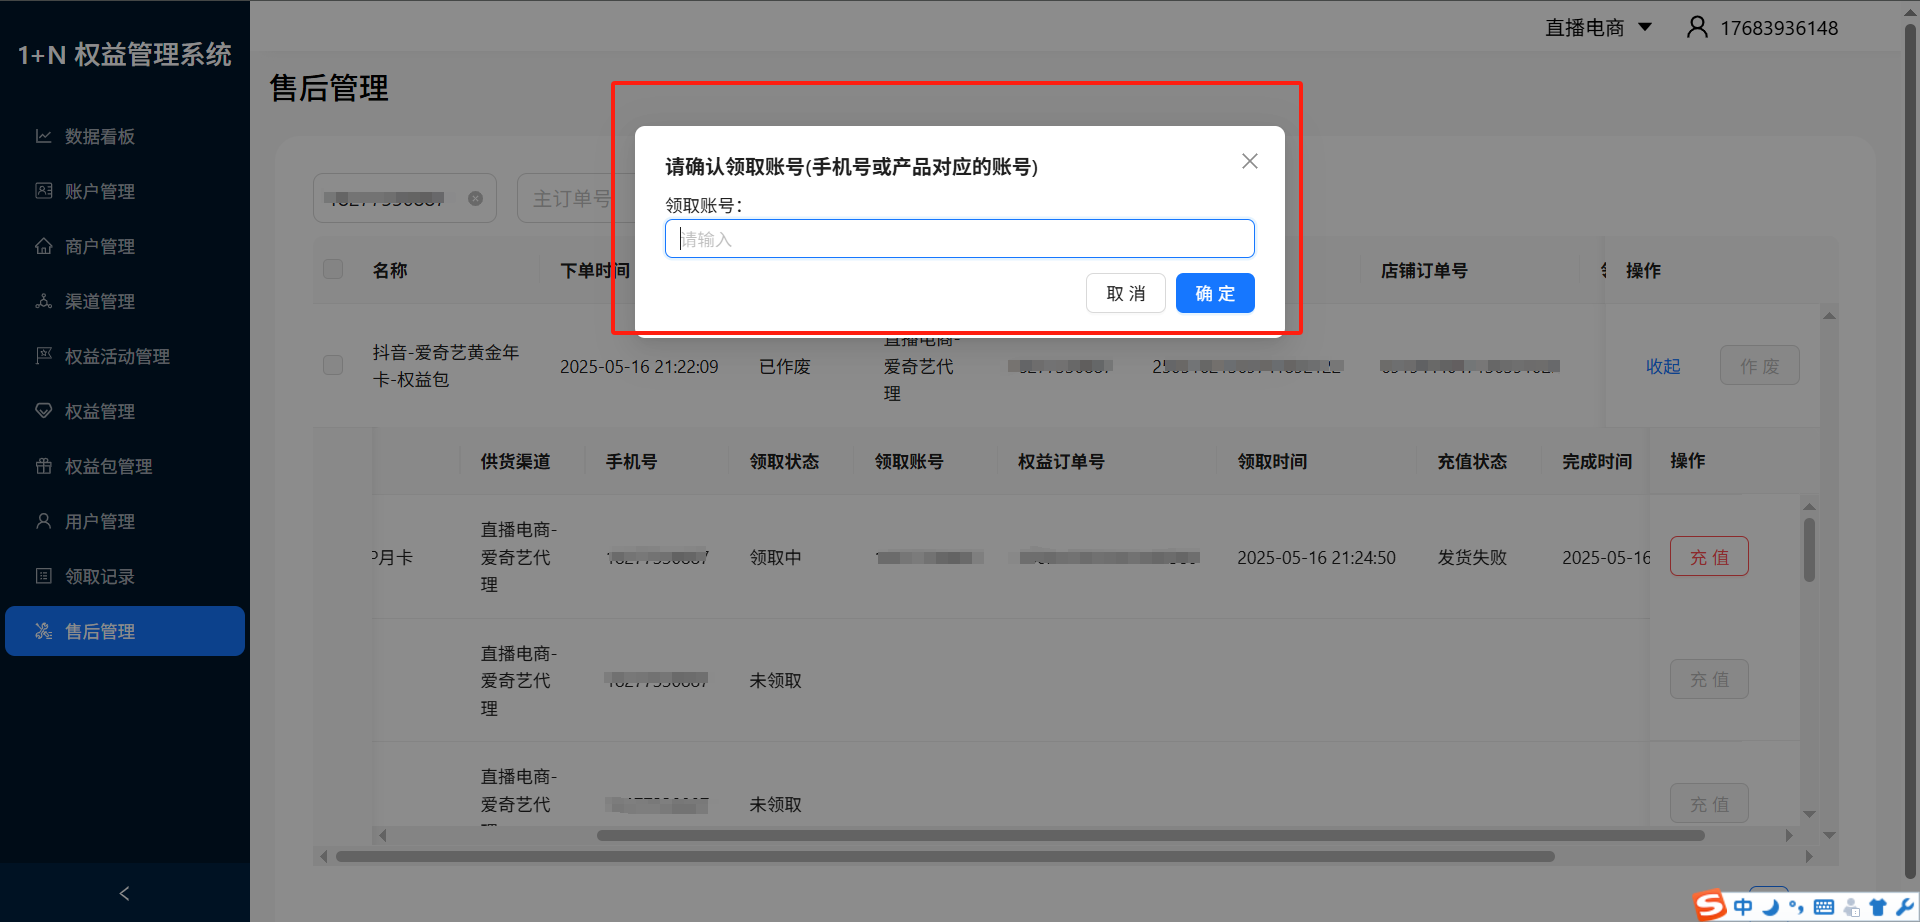The image size is (1920, 922).
Task: Collapse the order row via 收起
Action: (x=1662, y=366)
